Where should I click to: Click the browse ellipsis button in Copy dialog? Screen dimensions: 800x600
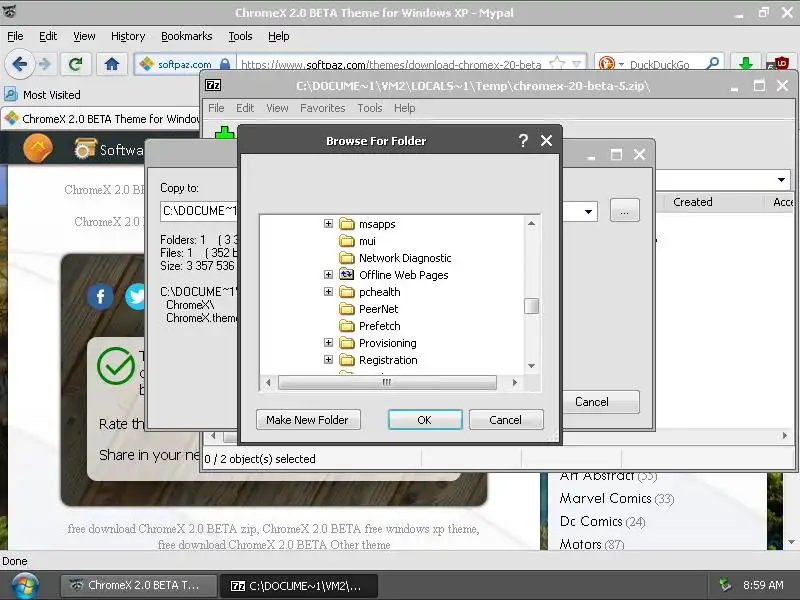tap(624, 210)
